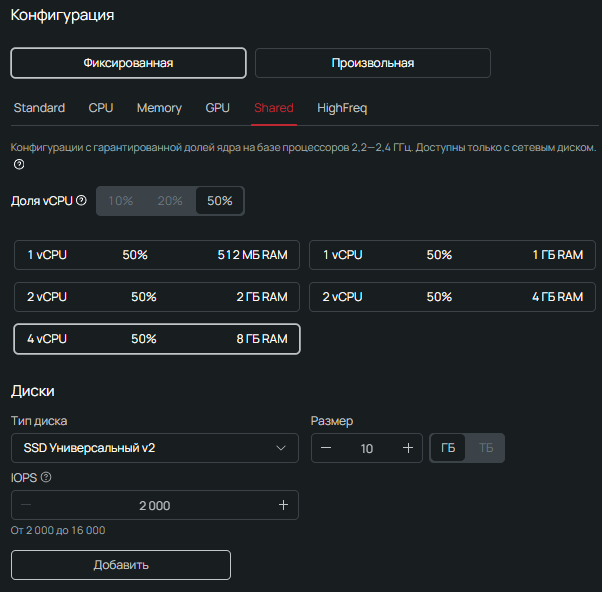This screenshot has width=602, height=592.
Task: Decrease IOPS value with minus icon
Action: [26, 505]
